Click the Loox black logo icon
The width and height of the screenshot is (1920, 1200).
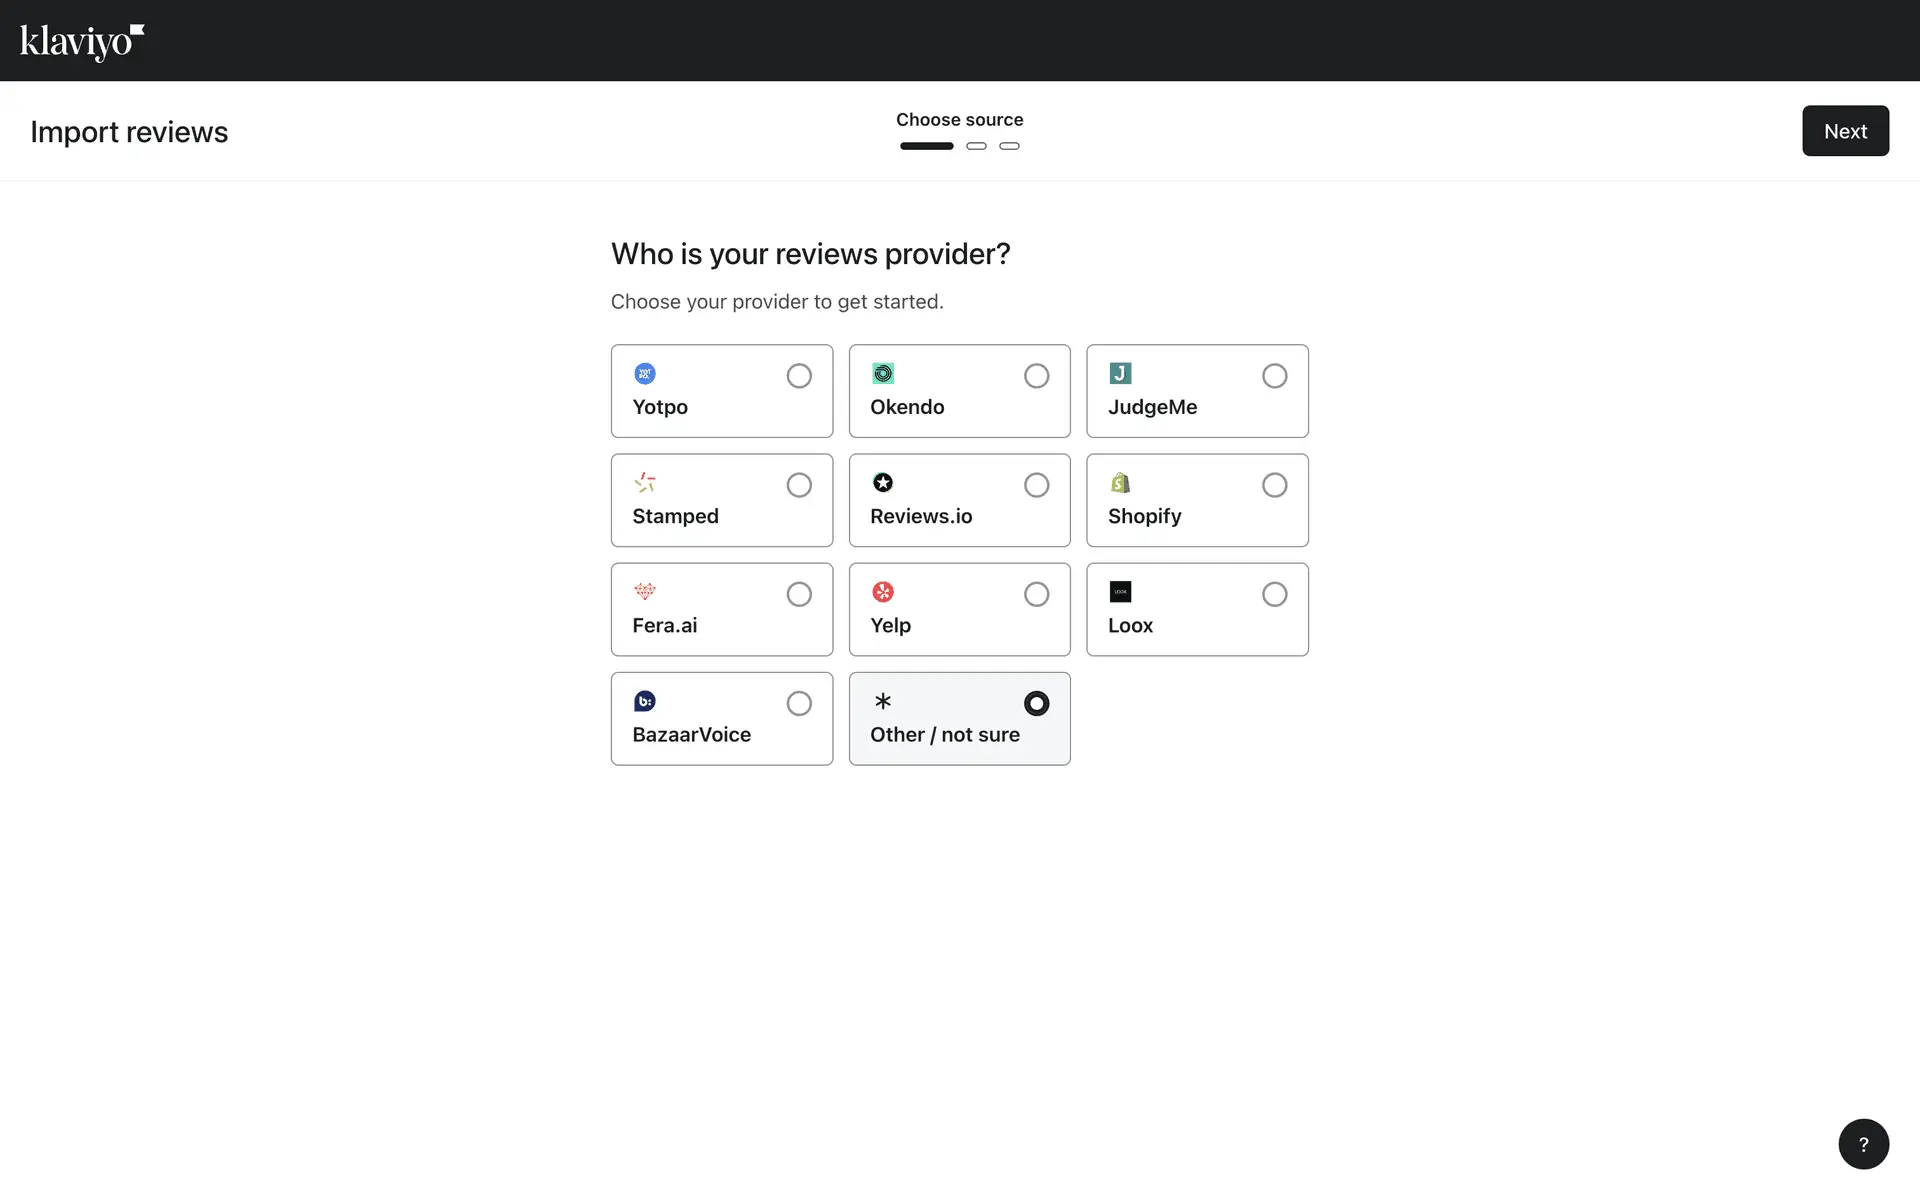click(x=1120, y=592)
